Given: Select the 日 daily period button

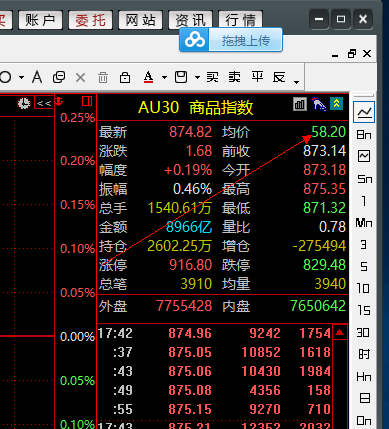Looking at the screenshot, I should click(364, 398).
